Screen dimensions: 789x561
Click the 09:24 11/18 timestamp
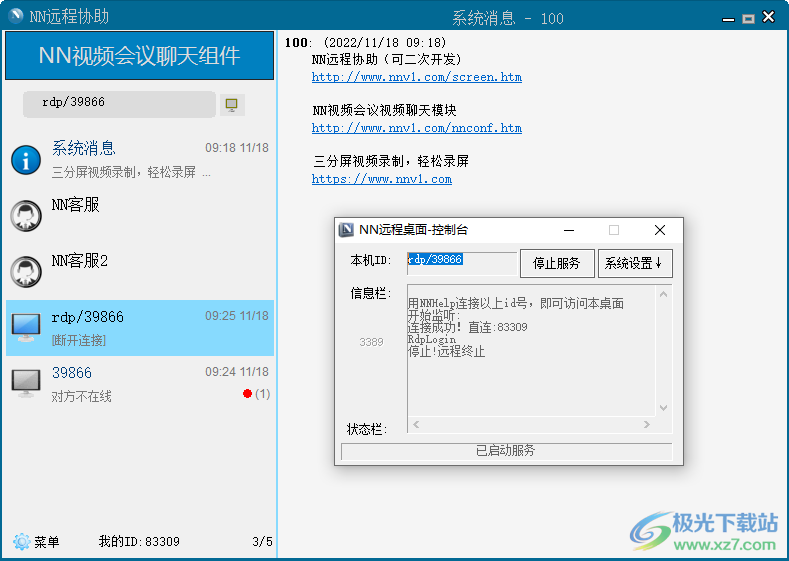pyautogui.click(x=236, y=372)
